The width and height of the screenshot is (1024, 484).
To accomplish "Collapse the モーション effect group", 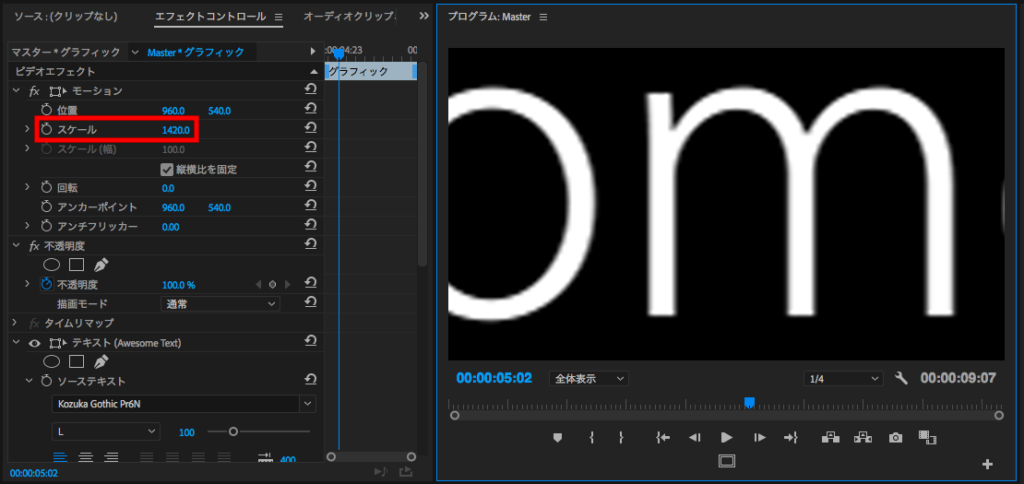I will click(x=16, y=91).
